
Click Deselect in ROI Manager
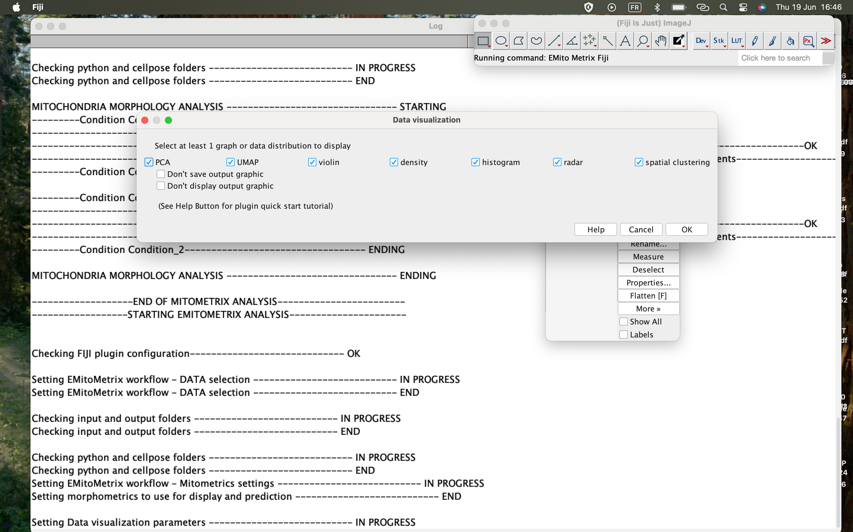[648, 270]
